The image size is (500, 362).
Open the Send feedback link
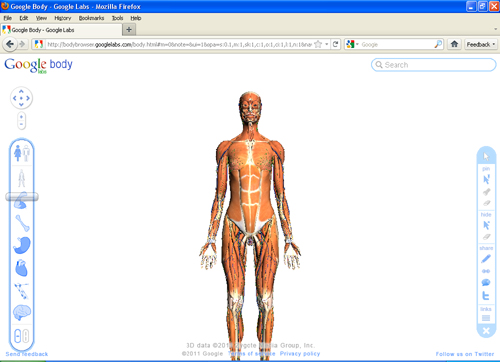coord(27,354)
